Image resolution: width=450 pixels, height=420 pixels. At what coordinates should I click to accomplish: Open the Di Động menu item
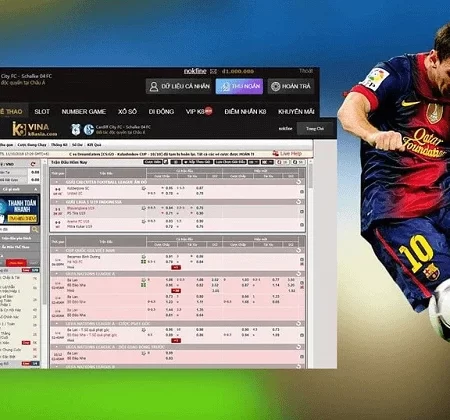coord(161,112)
